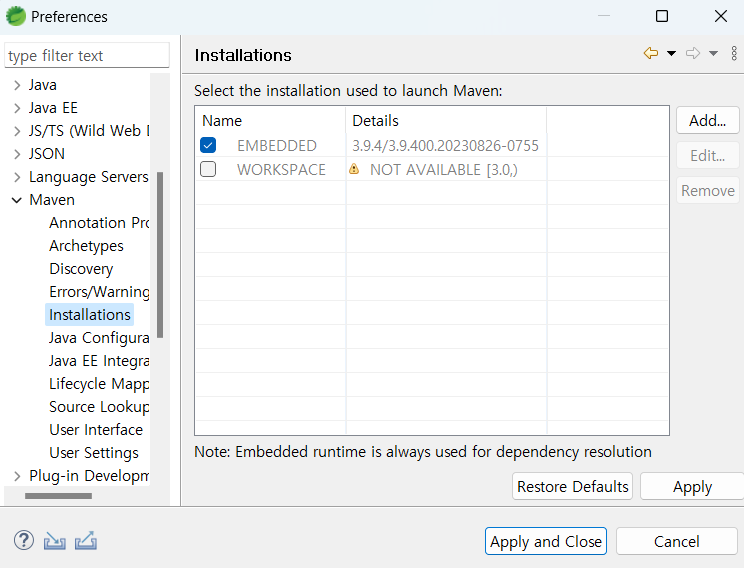
Task: Click the Apply button
Action: (692, 486)
